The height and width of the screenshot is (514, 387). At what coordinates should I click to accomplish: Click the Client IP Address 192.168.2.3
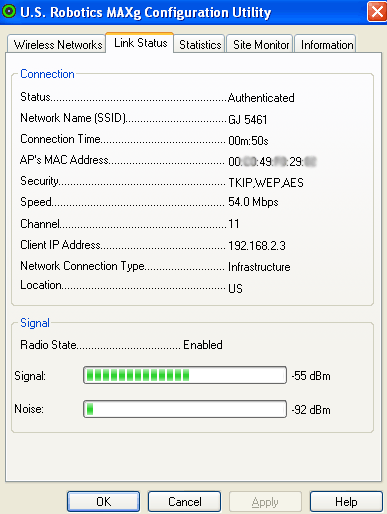click(x=257, y=246)
